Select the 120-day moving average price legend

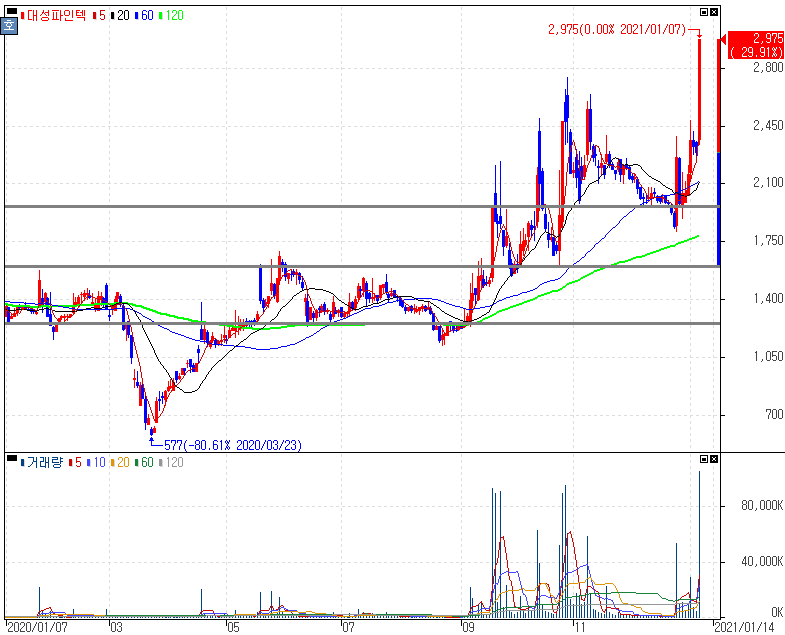click(x=171, y=16)
